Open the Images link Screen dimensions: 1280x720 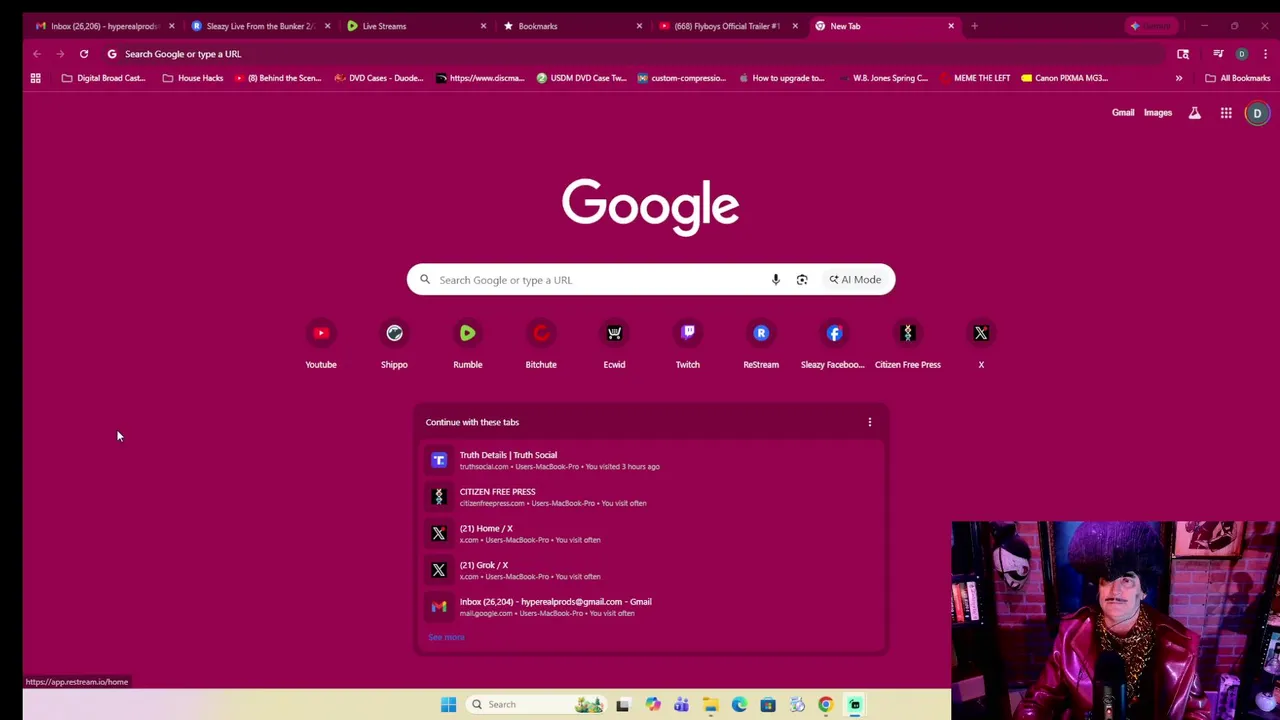1158,113
